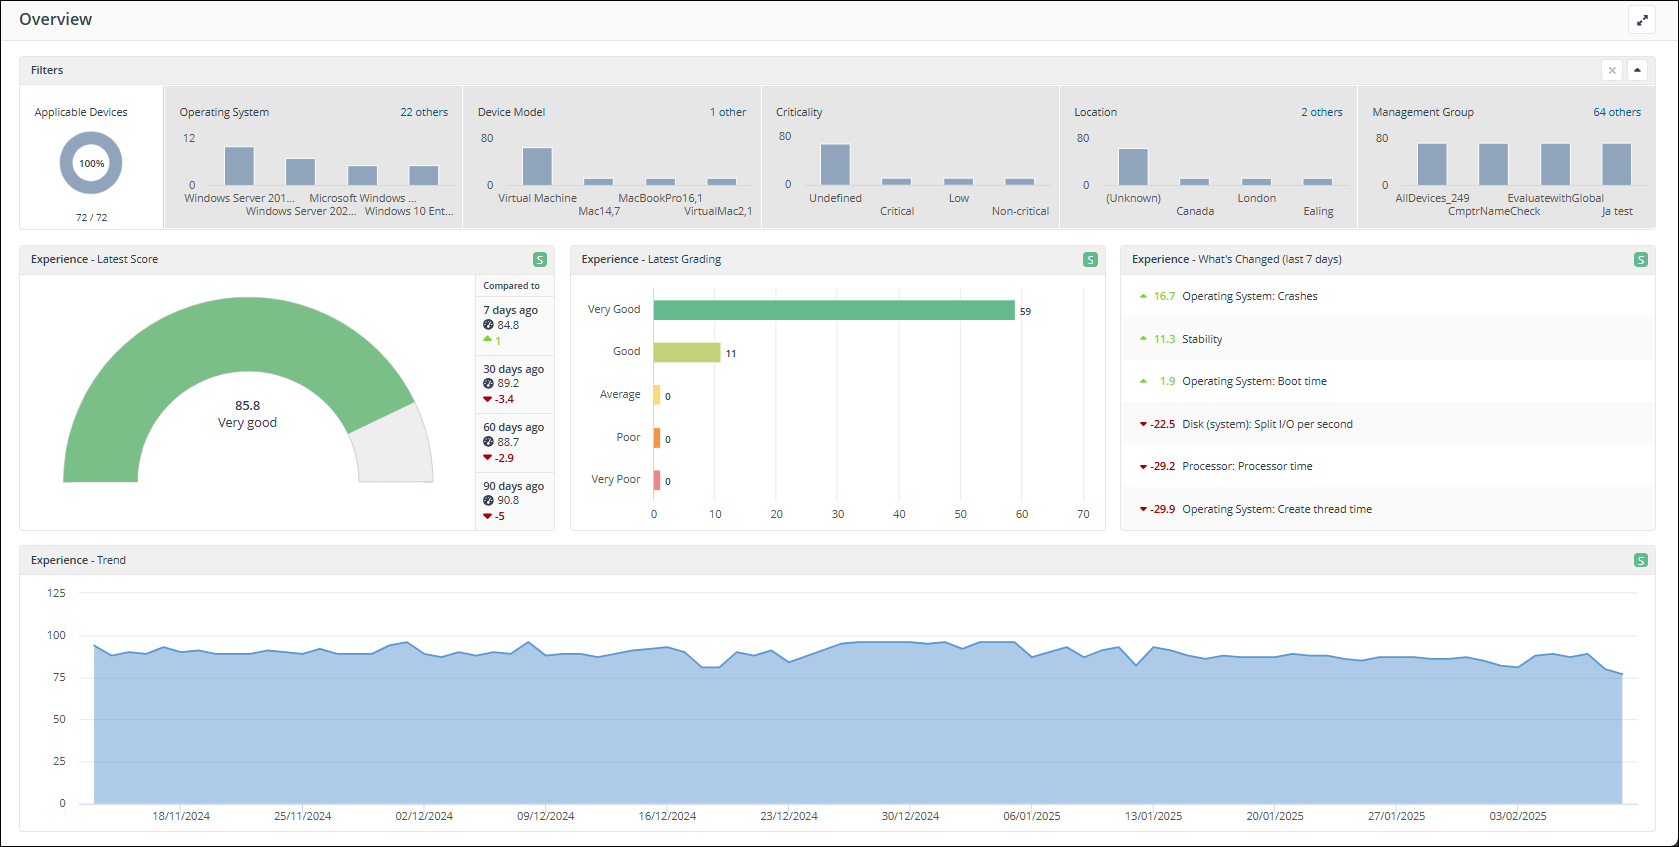The height and width of the screenshot is (847, 1679).
Task: Open Processor: Processor time change entry
Action: [1246, 466]
